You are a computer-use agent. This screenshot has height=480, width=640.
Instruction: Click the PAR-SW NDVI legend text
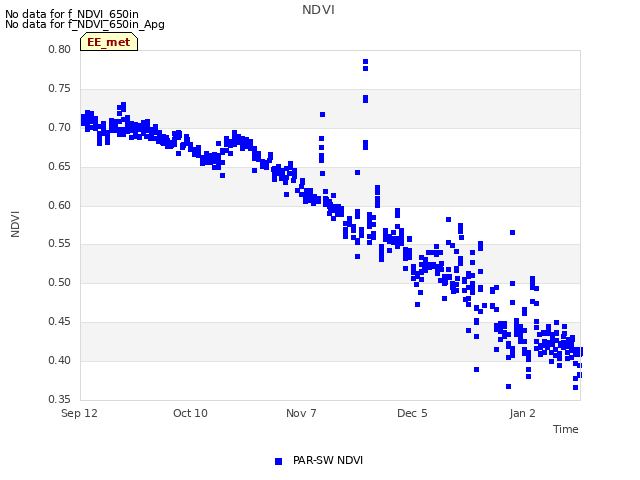(x=328, y=460)
